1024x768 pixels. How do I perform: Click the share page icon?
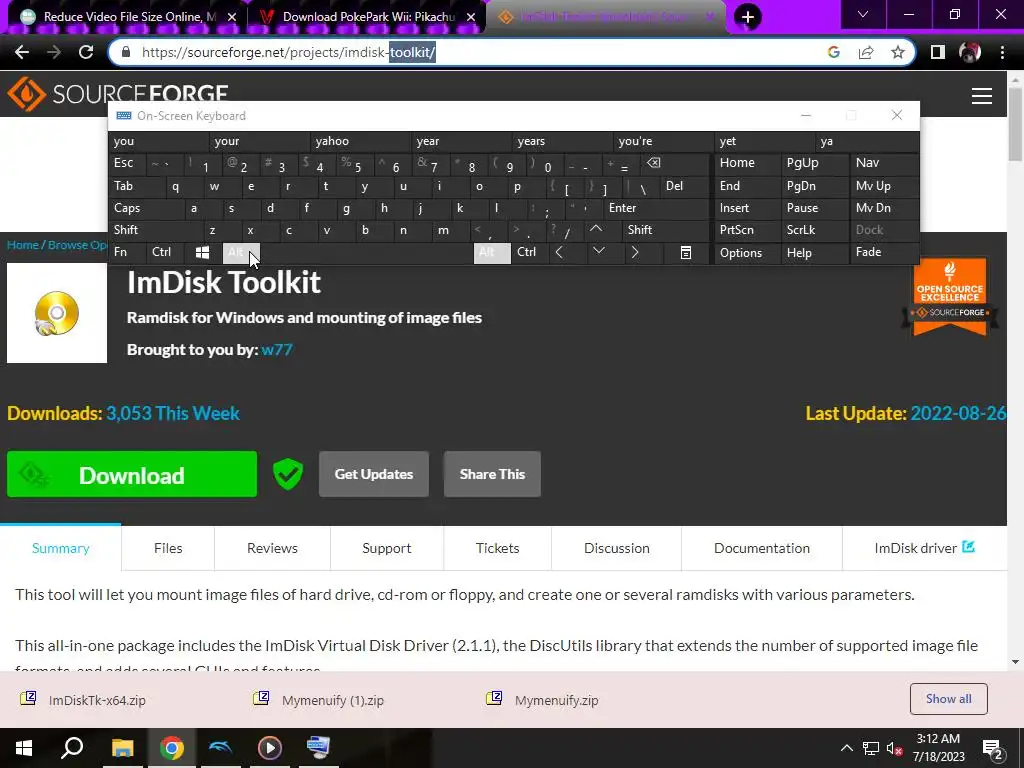(866, 52)
